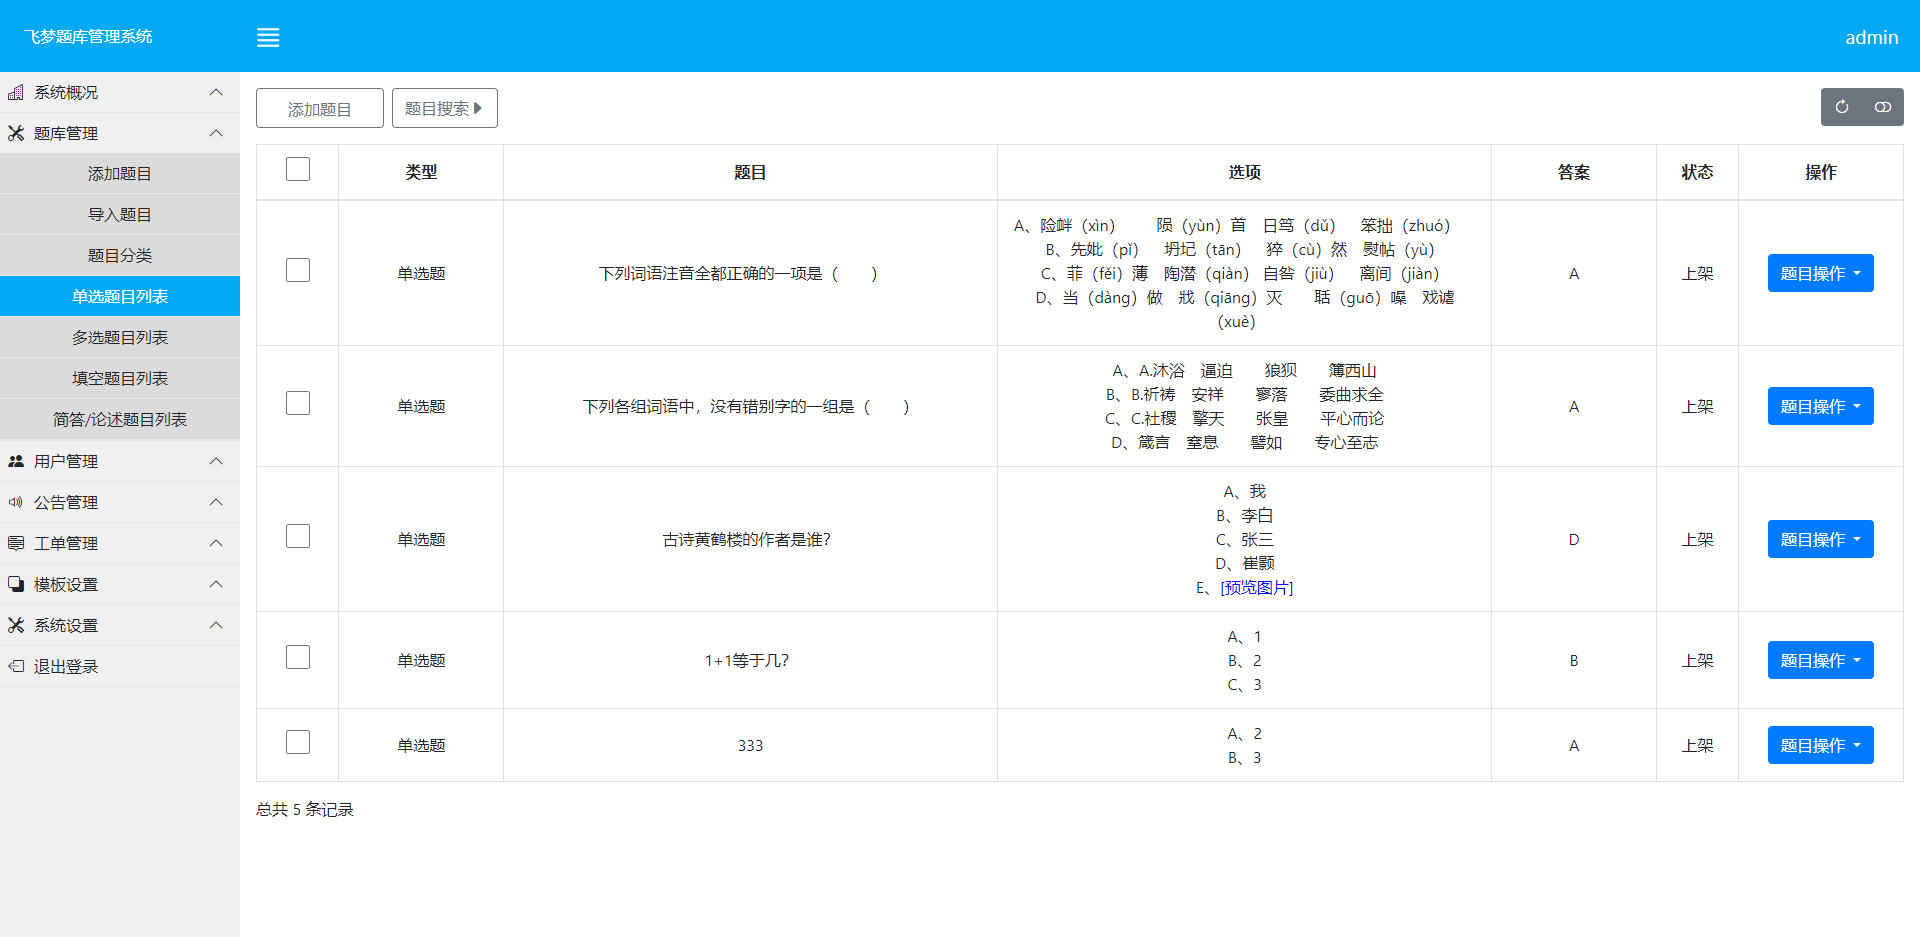Toggle the select-all checkbox in table header

pos(298,169)
